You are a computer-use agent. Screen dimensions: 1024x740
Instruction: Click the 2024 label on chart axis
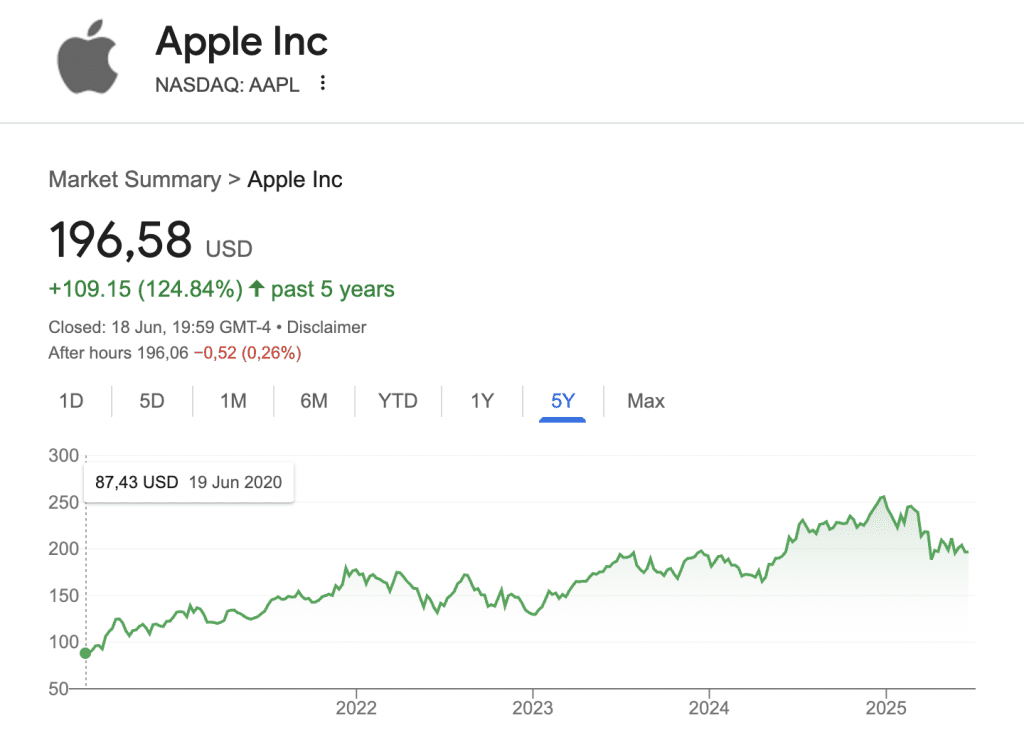click(x=708, y=709)
